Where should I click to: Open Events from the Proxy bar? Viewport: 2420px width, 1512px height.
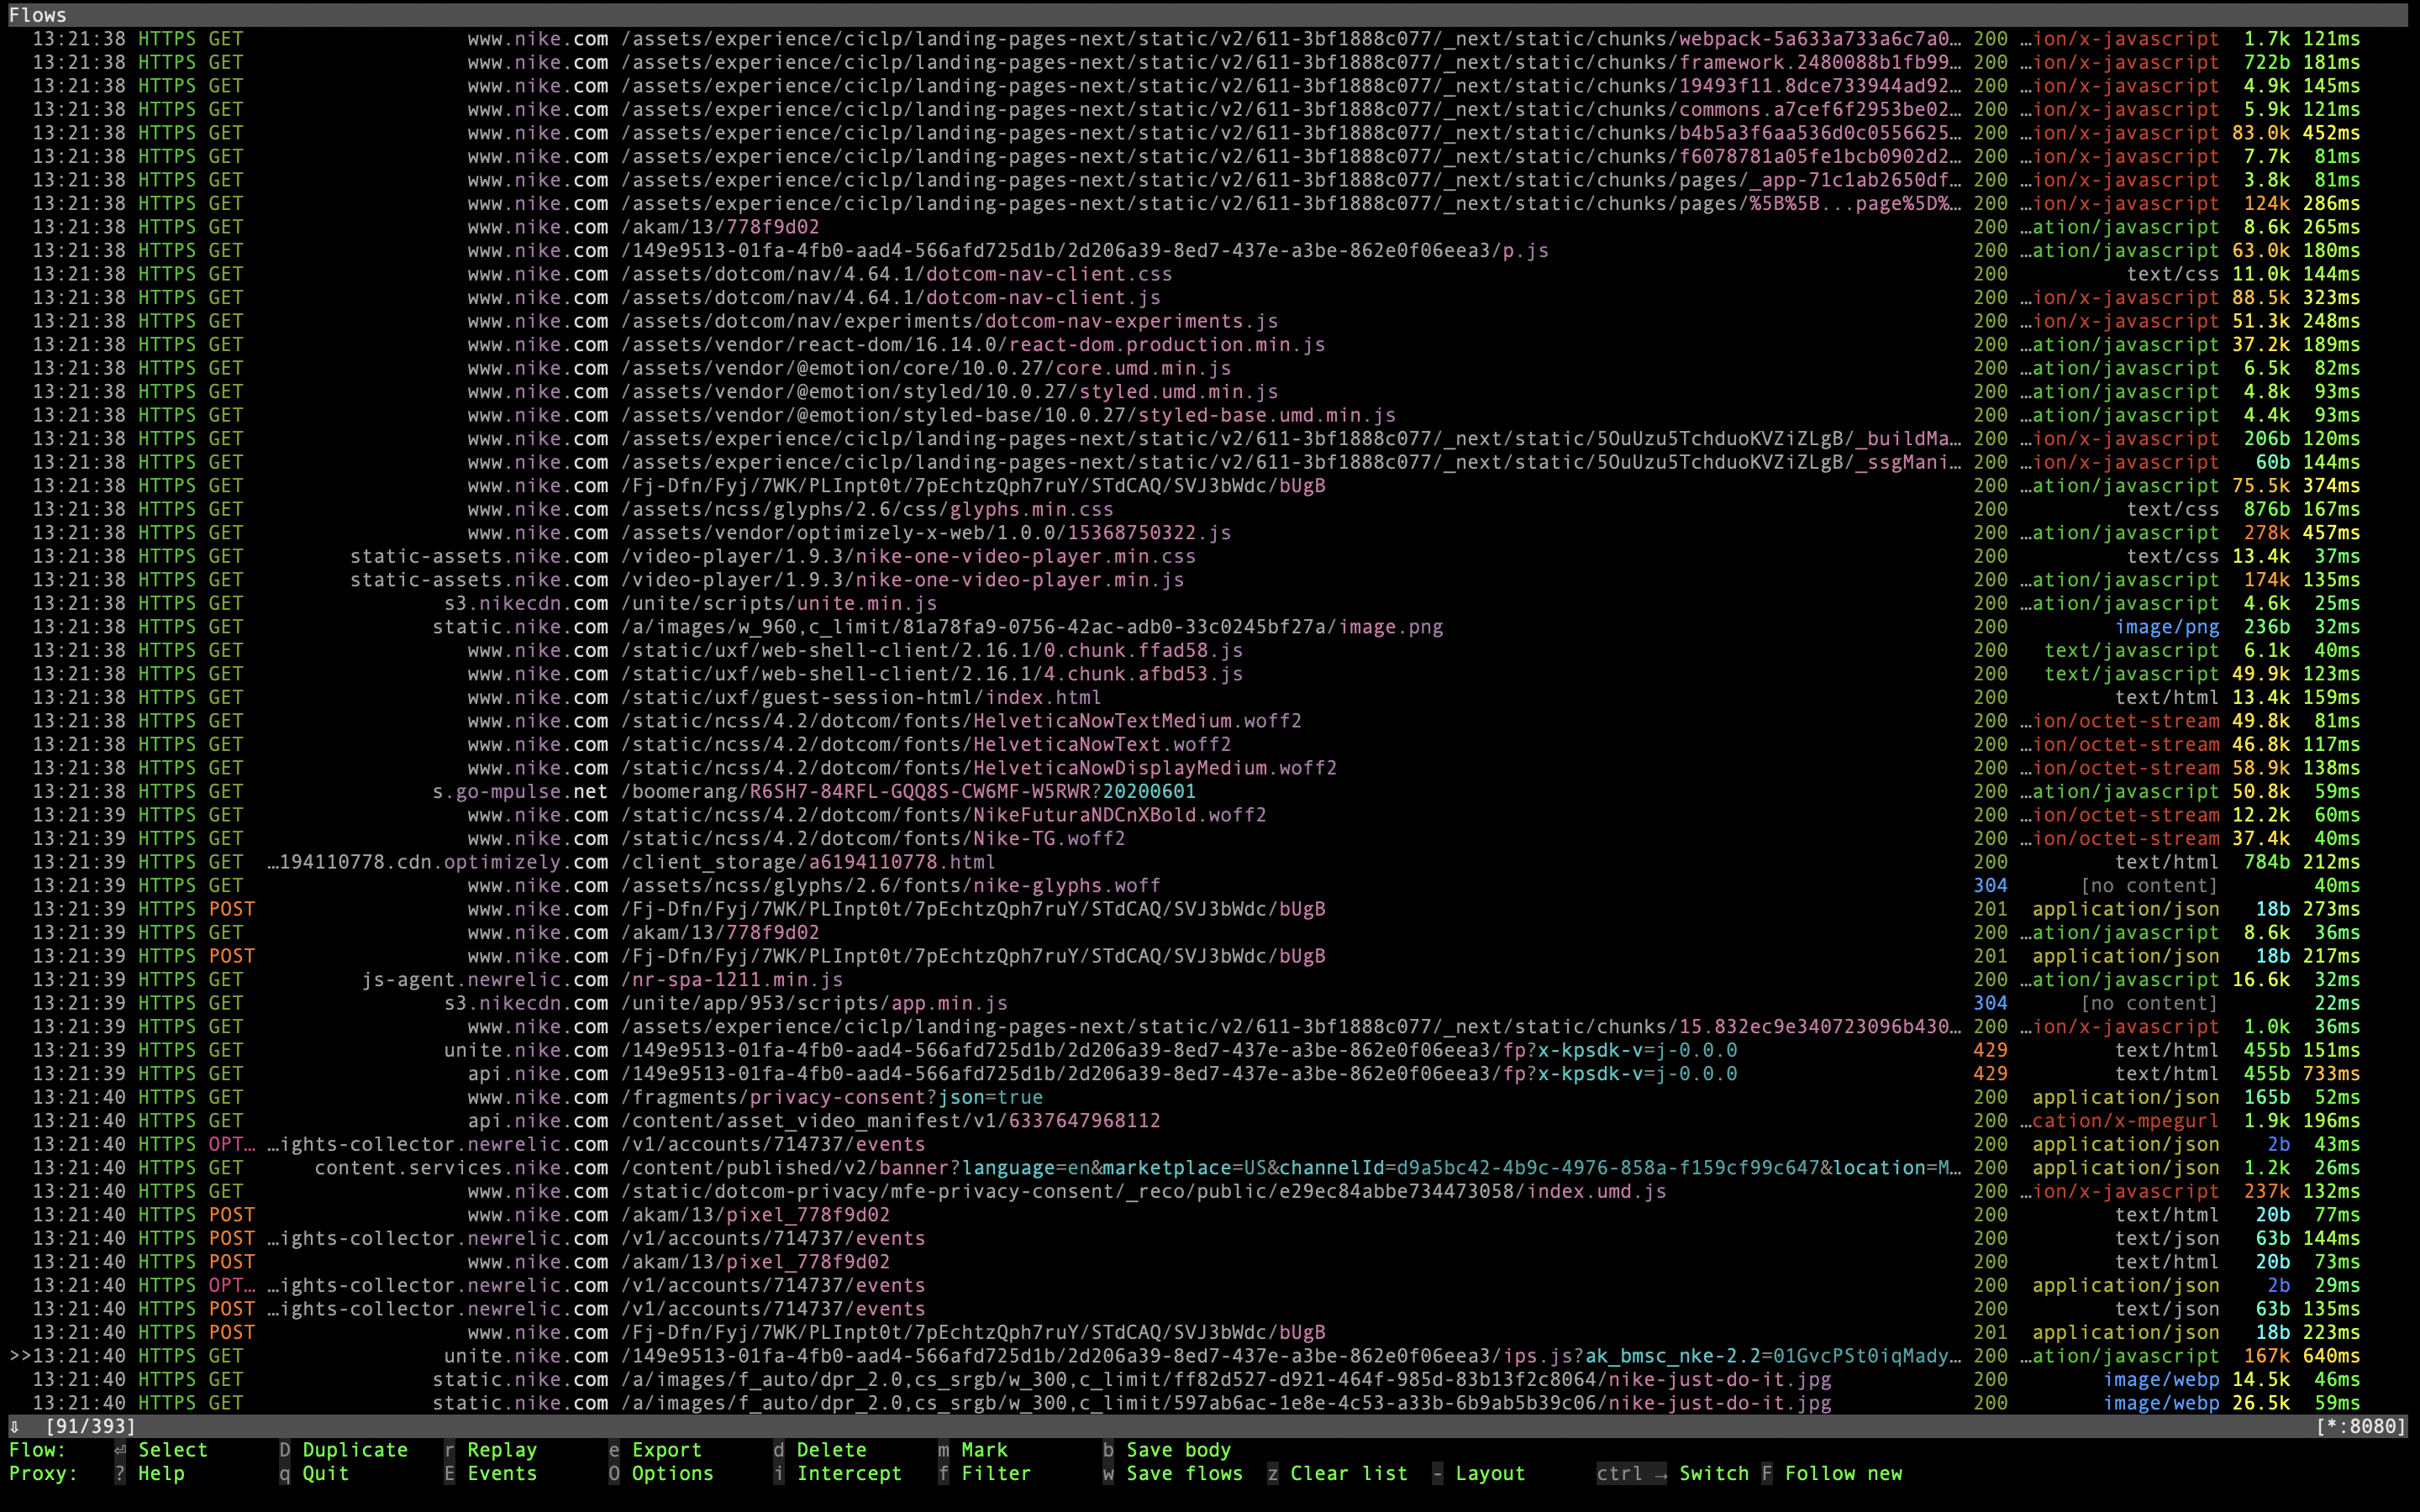pyautogui.click(x=502, y=1473)
